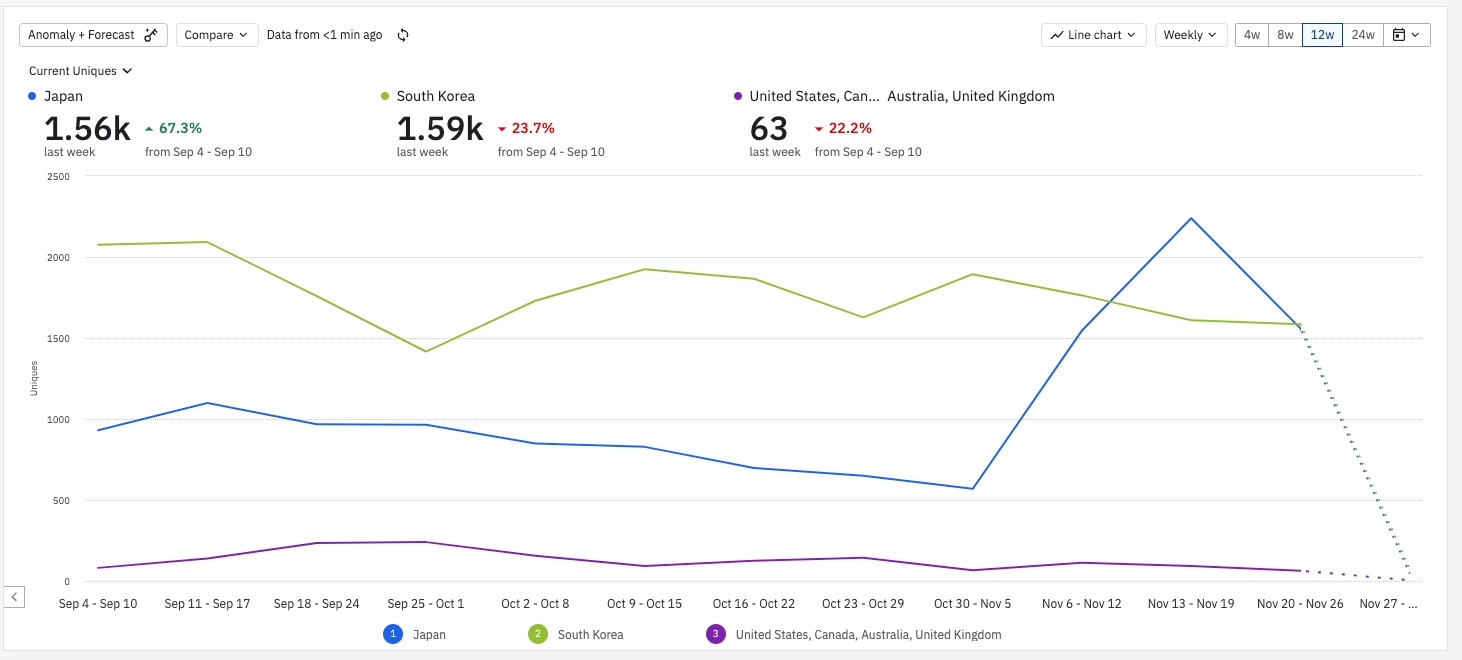This screenshot has width=1462, height=660.
Task: Select the 4w time range
Action: coord(1251,35)
